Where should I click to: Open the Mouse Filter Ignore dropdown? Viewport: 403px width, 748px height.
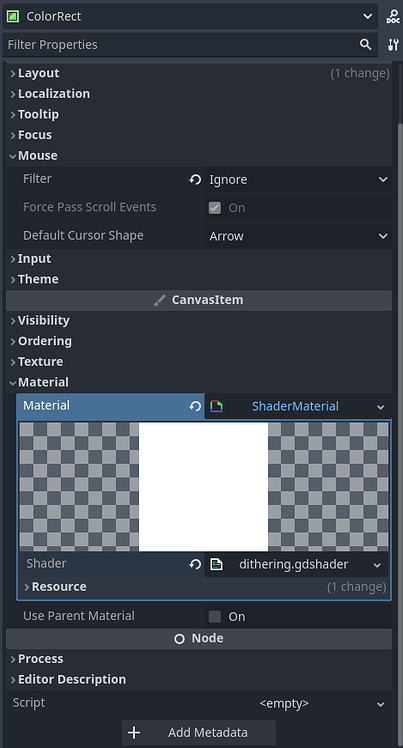pyautogui.click(x=298, y=179)
